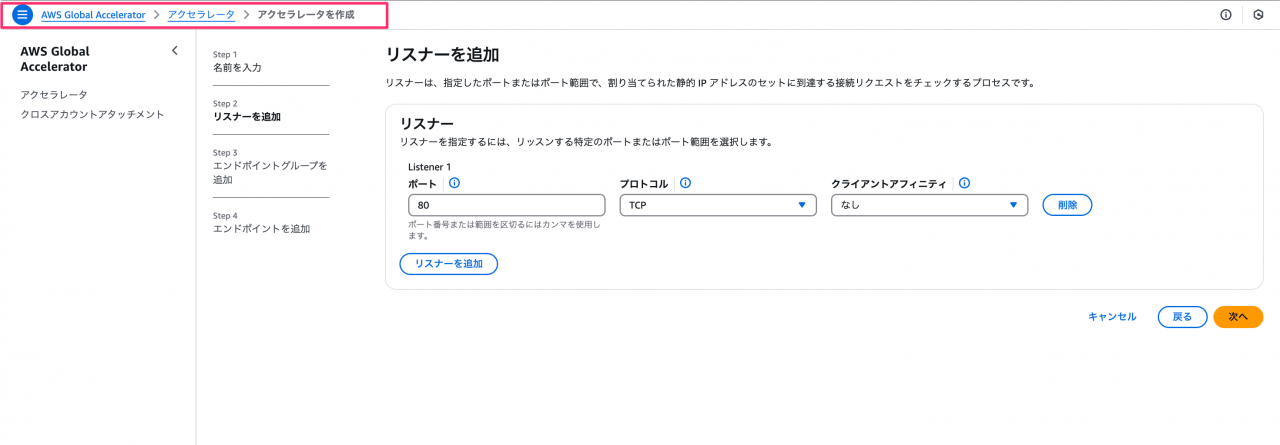Click the ポート input field containing 80
This screenshot has height=445, width=1280.
(x=507, y=205)
